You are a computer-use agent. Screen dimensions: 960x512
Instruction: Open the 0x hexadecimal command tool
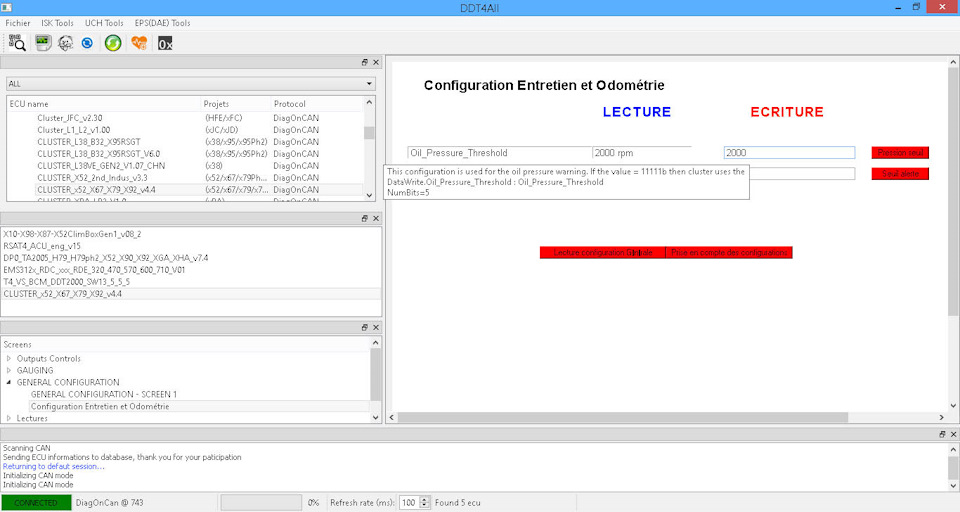pyautogui.click(x=165, y=43)
